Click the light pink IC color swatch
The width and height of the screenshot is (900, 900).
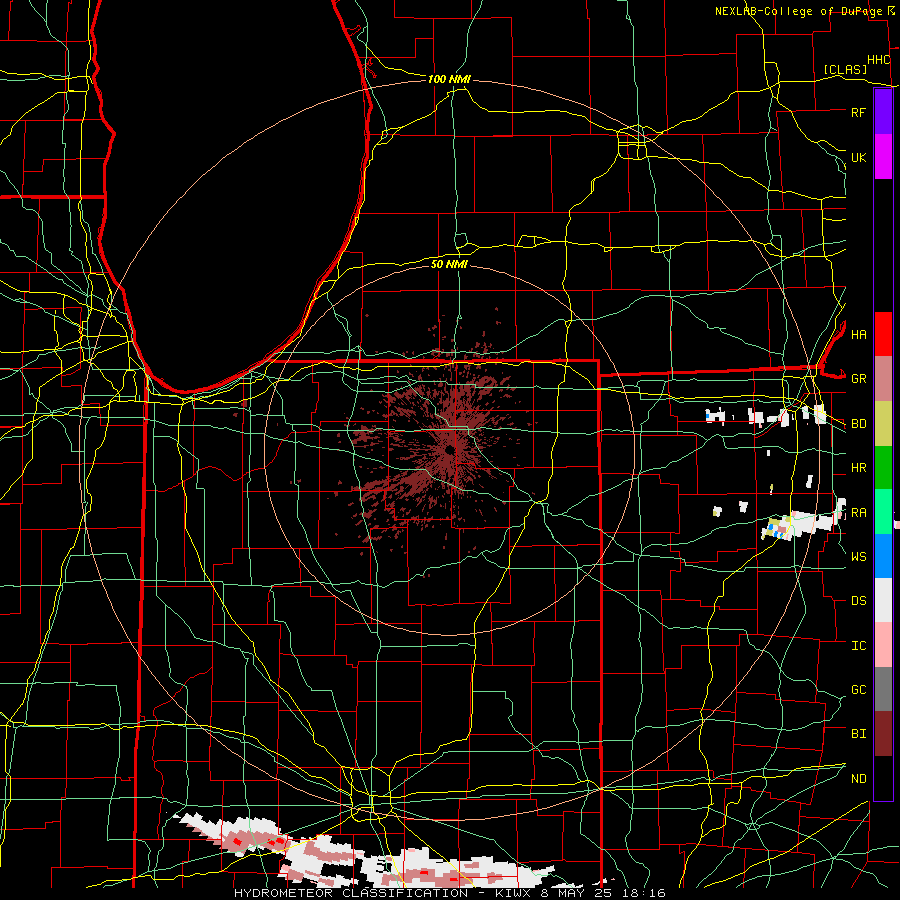pyautogui.click(x=883, y=645)
